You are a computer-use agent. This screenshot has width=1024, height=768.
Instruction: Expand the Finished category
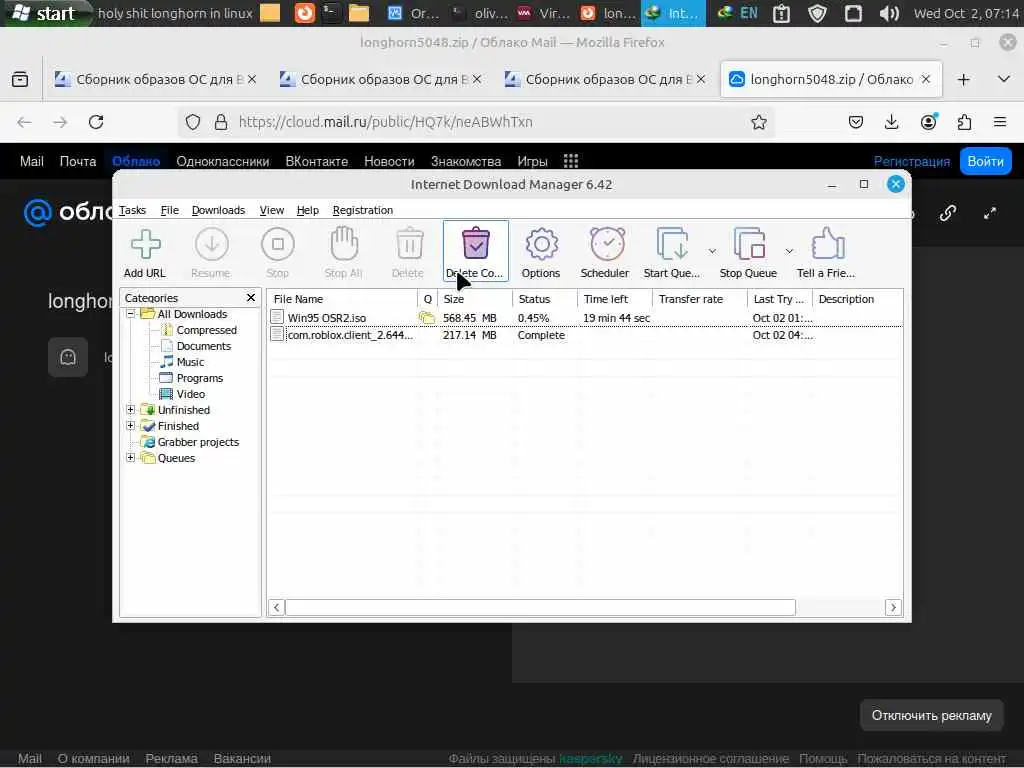(131, 426)
